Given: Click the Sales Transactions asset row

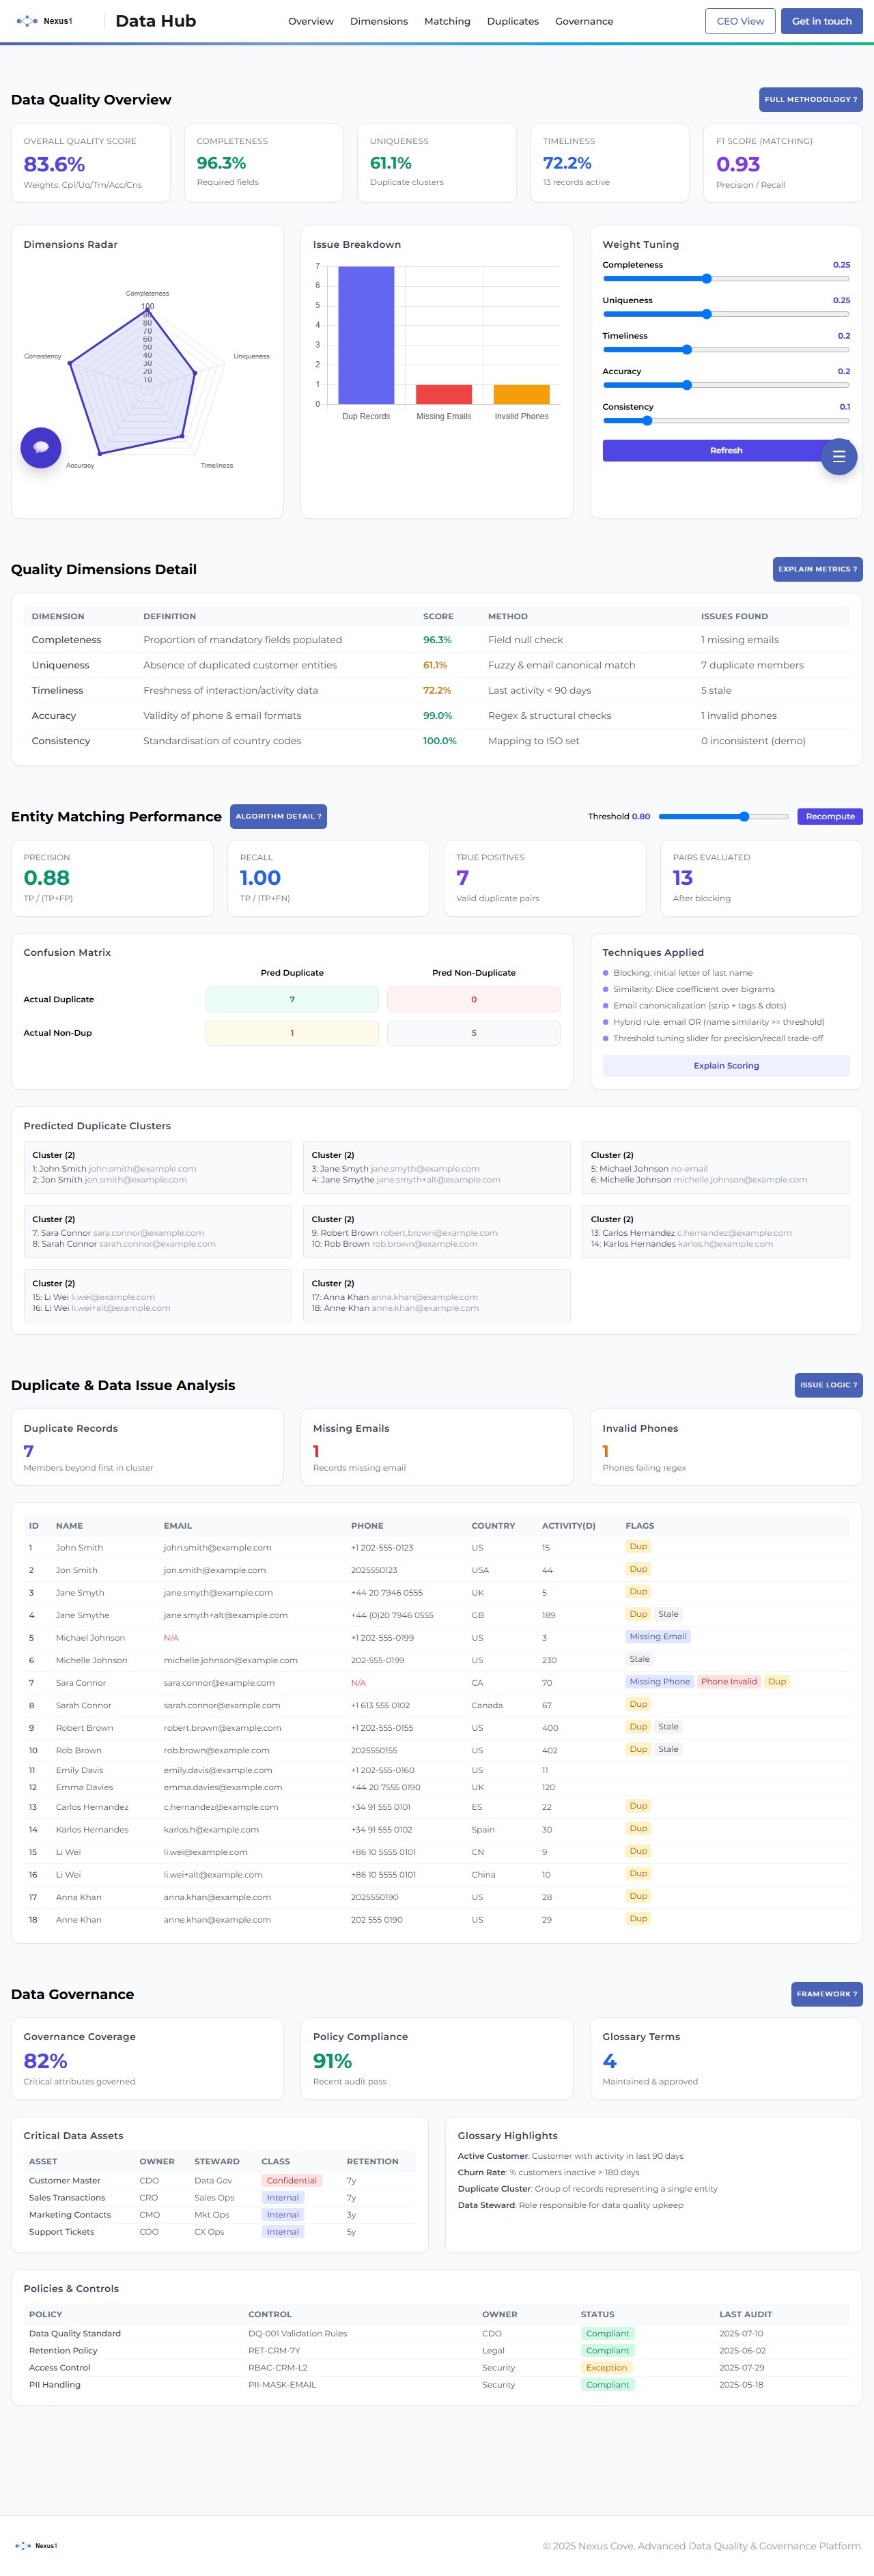Looking at the screenshot, I should 220,2197.
